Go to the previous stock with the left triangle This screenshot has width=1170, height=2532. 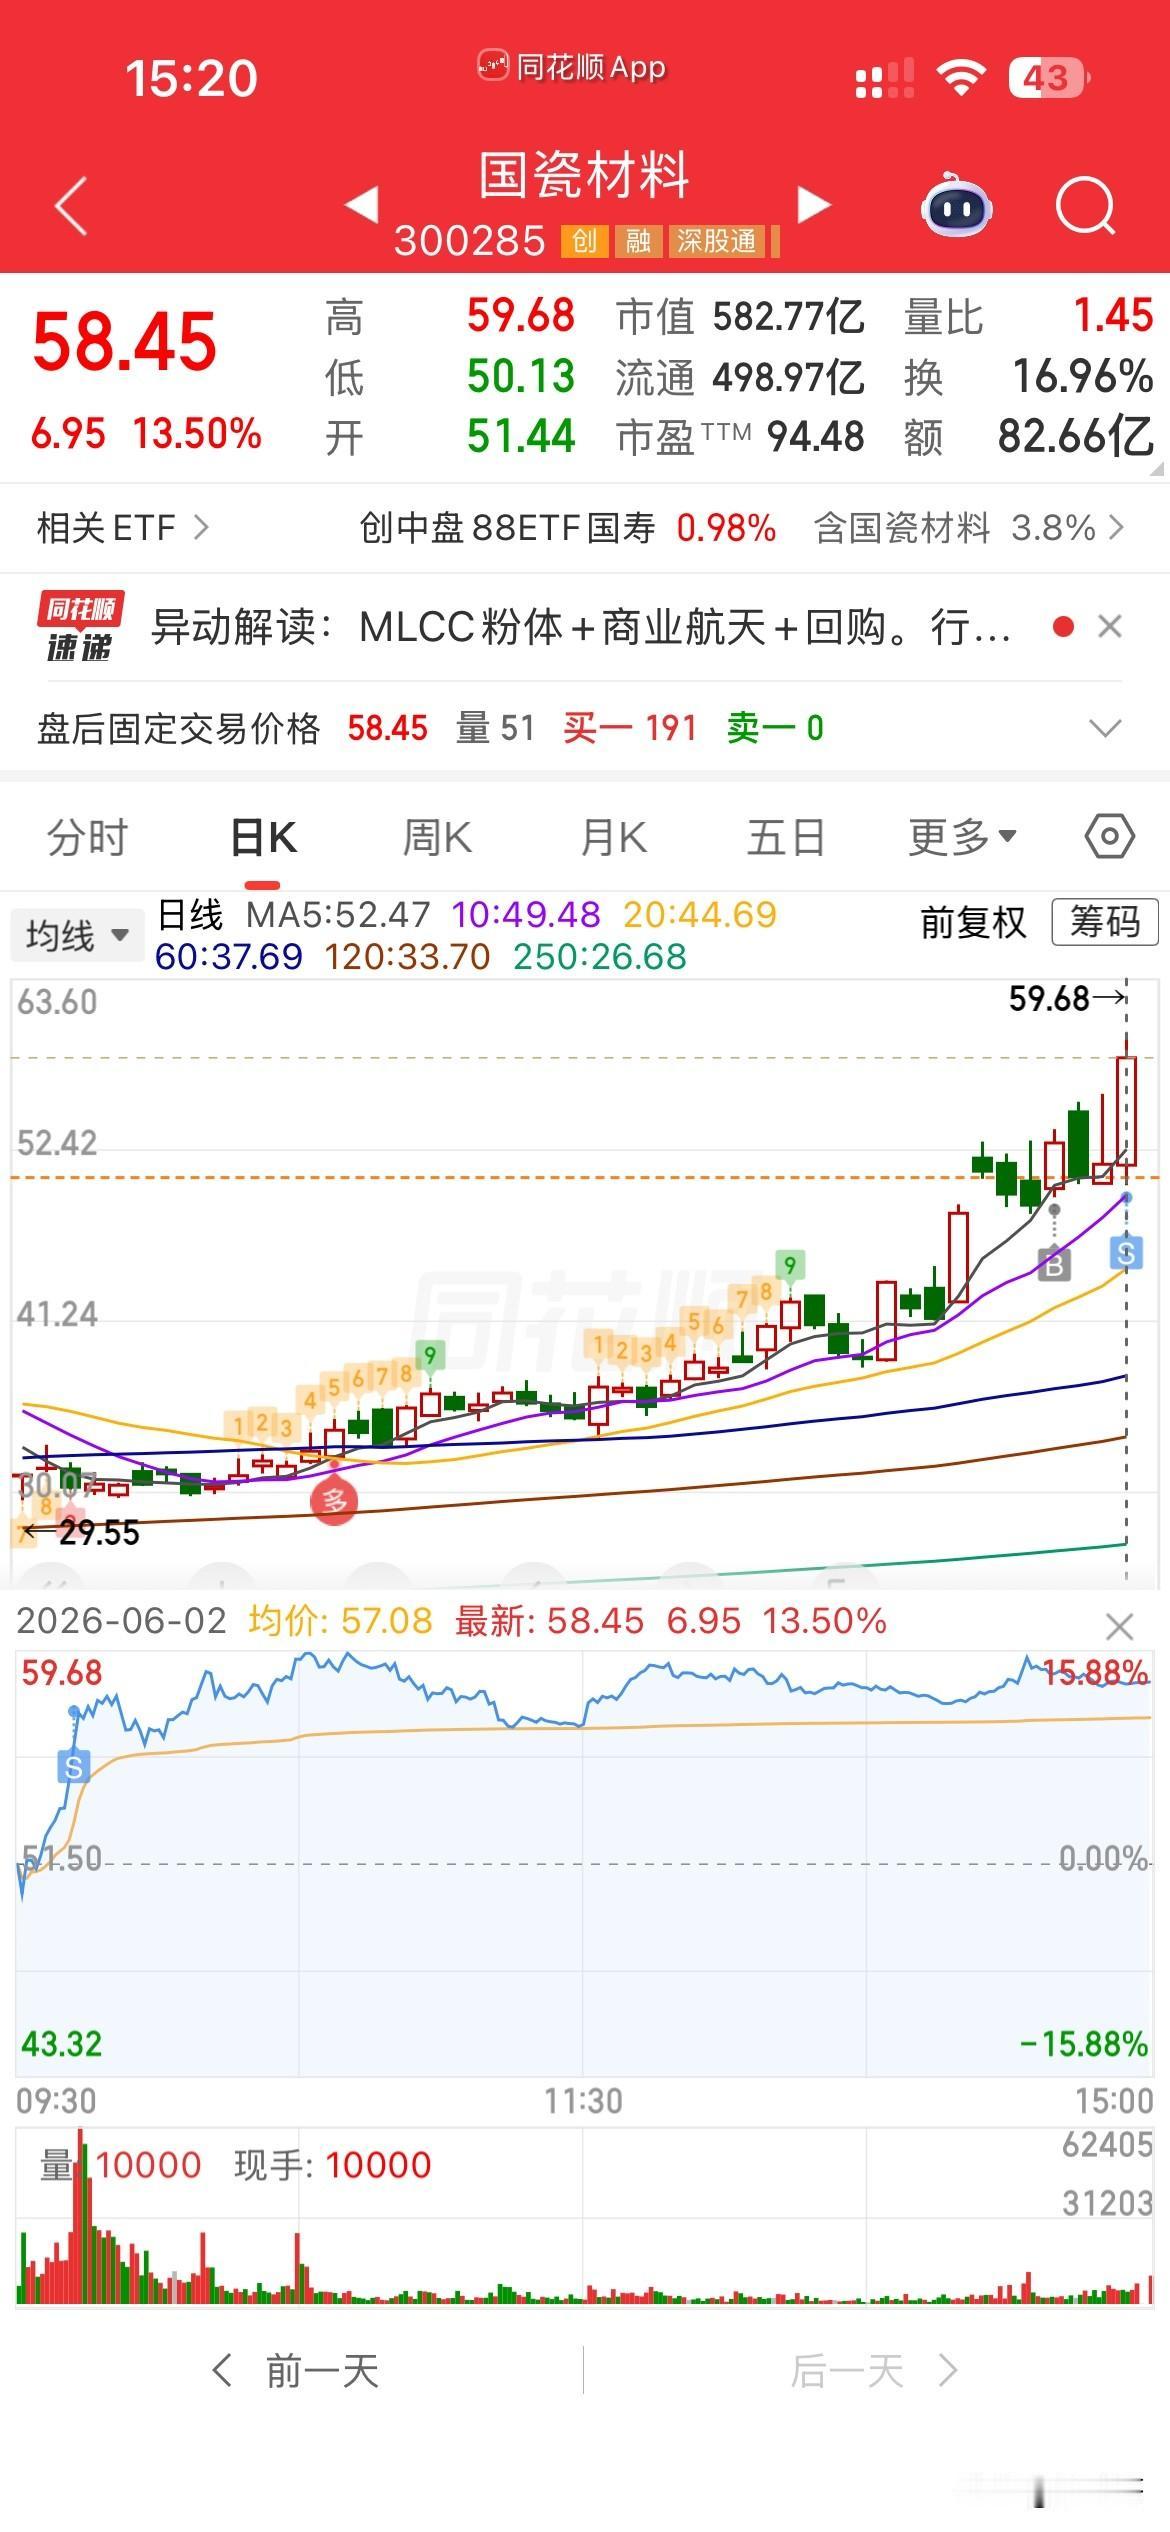361,204
